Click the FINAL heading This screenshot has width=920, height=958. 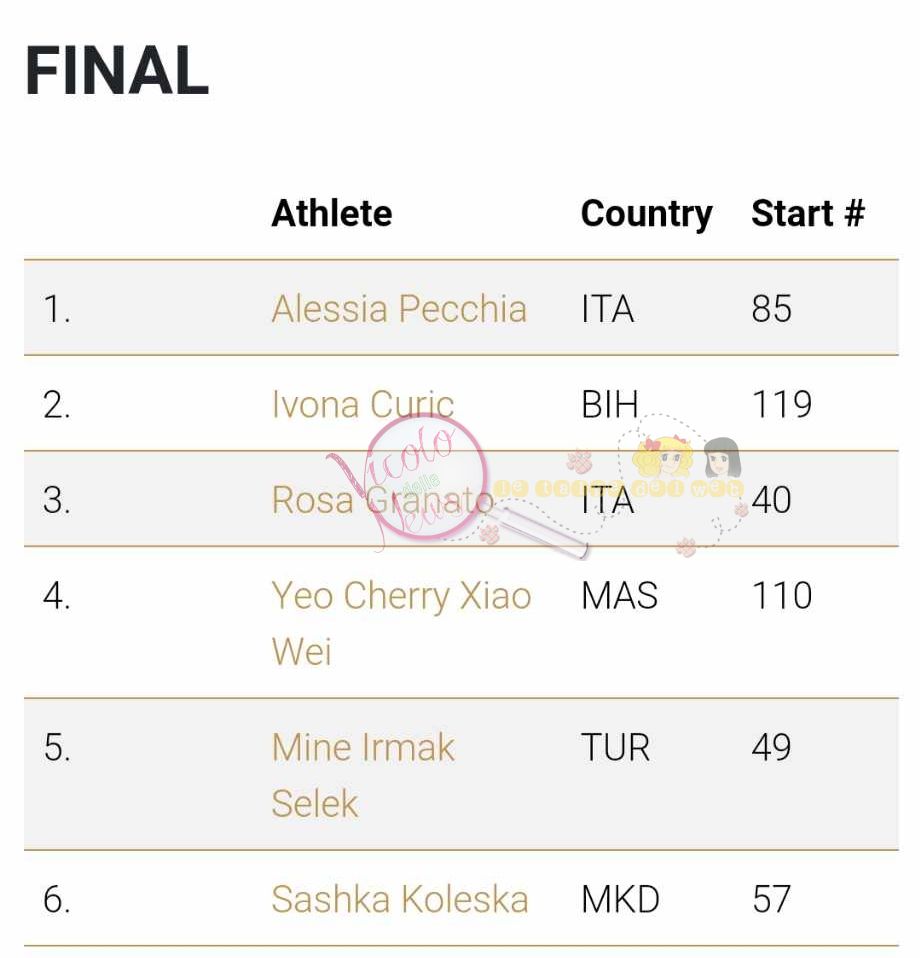(x=117, y=71)
